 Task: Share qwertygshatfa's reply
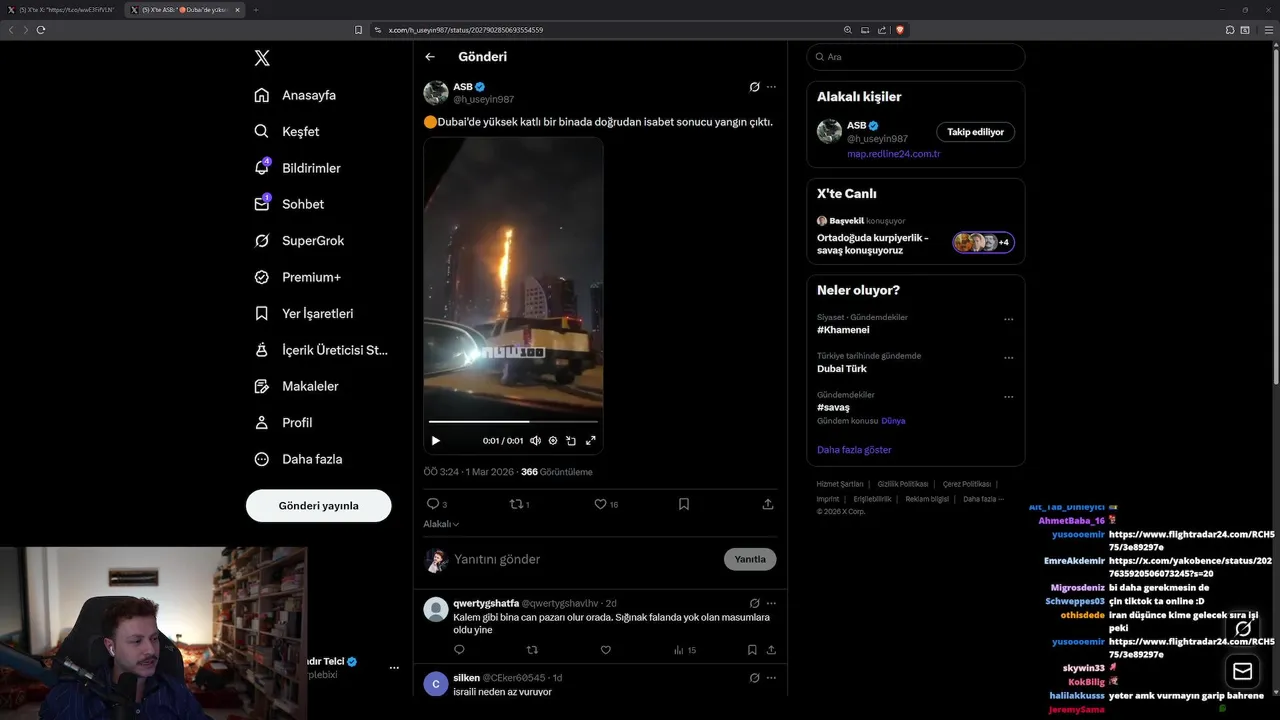(771, 650)
